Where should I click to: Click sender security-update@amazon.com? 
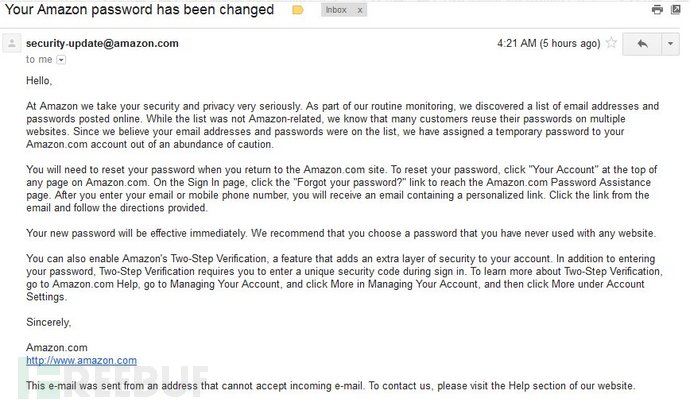coord(102,44)
